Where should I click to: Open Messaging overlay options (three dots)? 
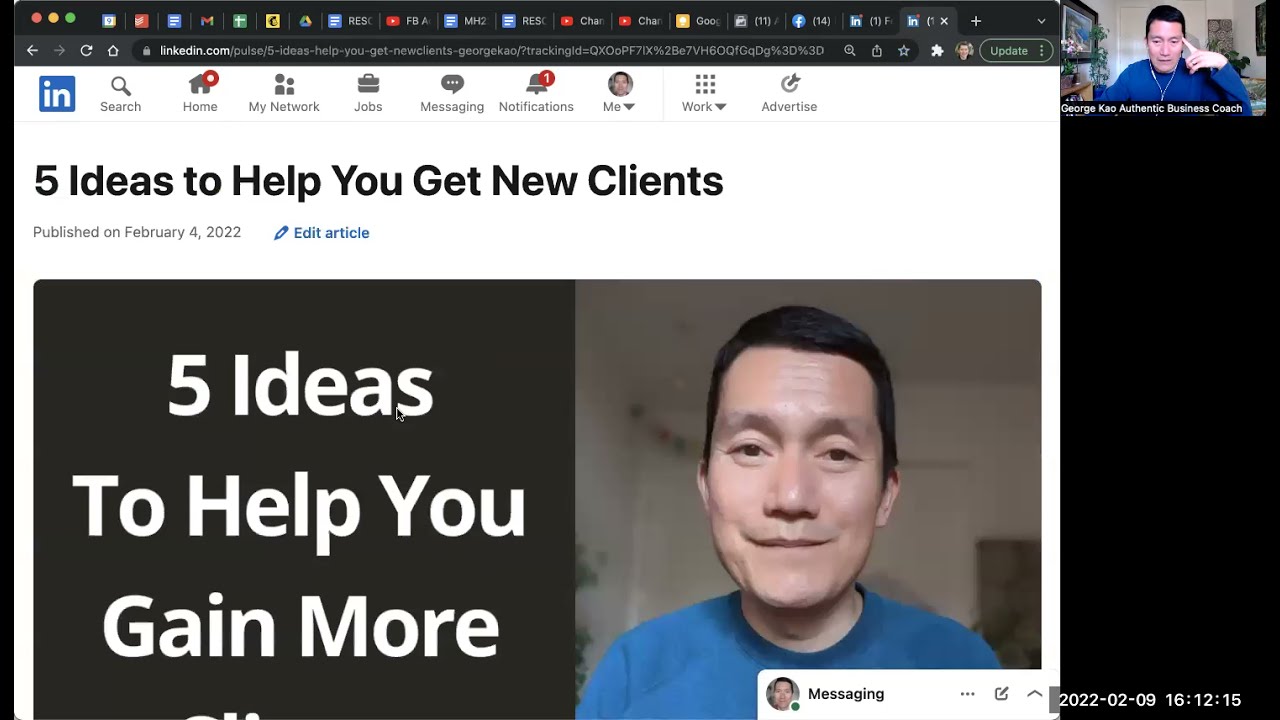[x=967, y=694]
